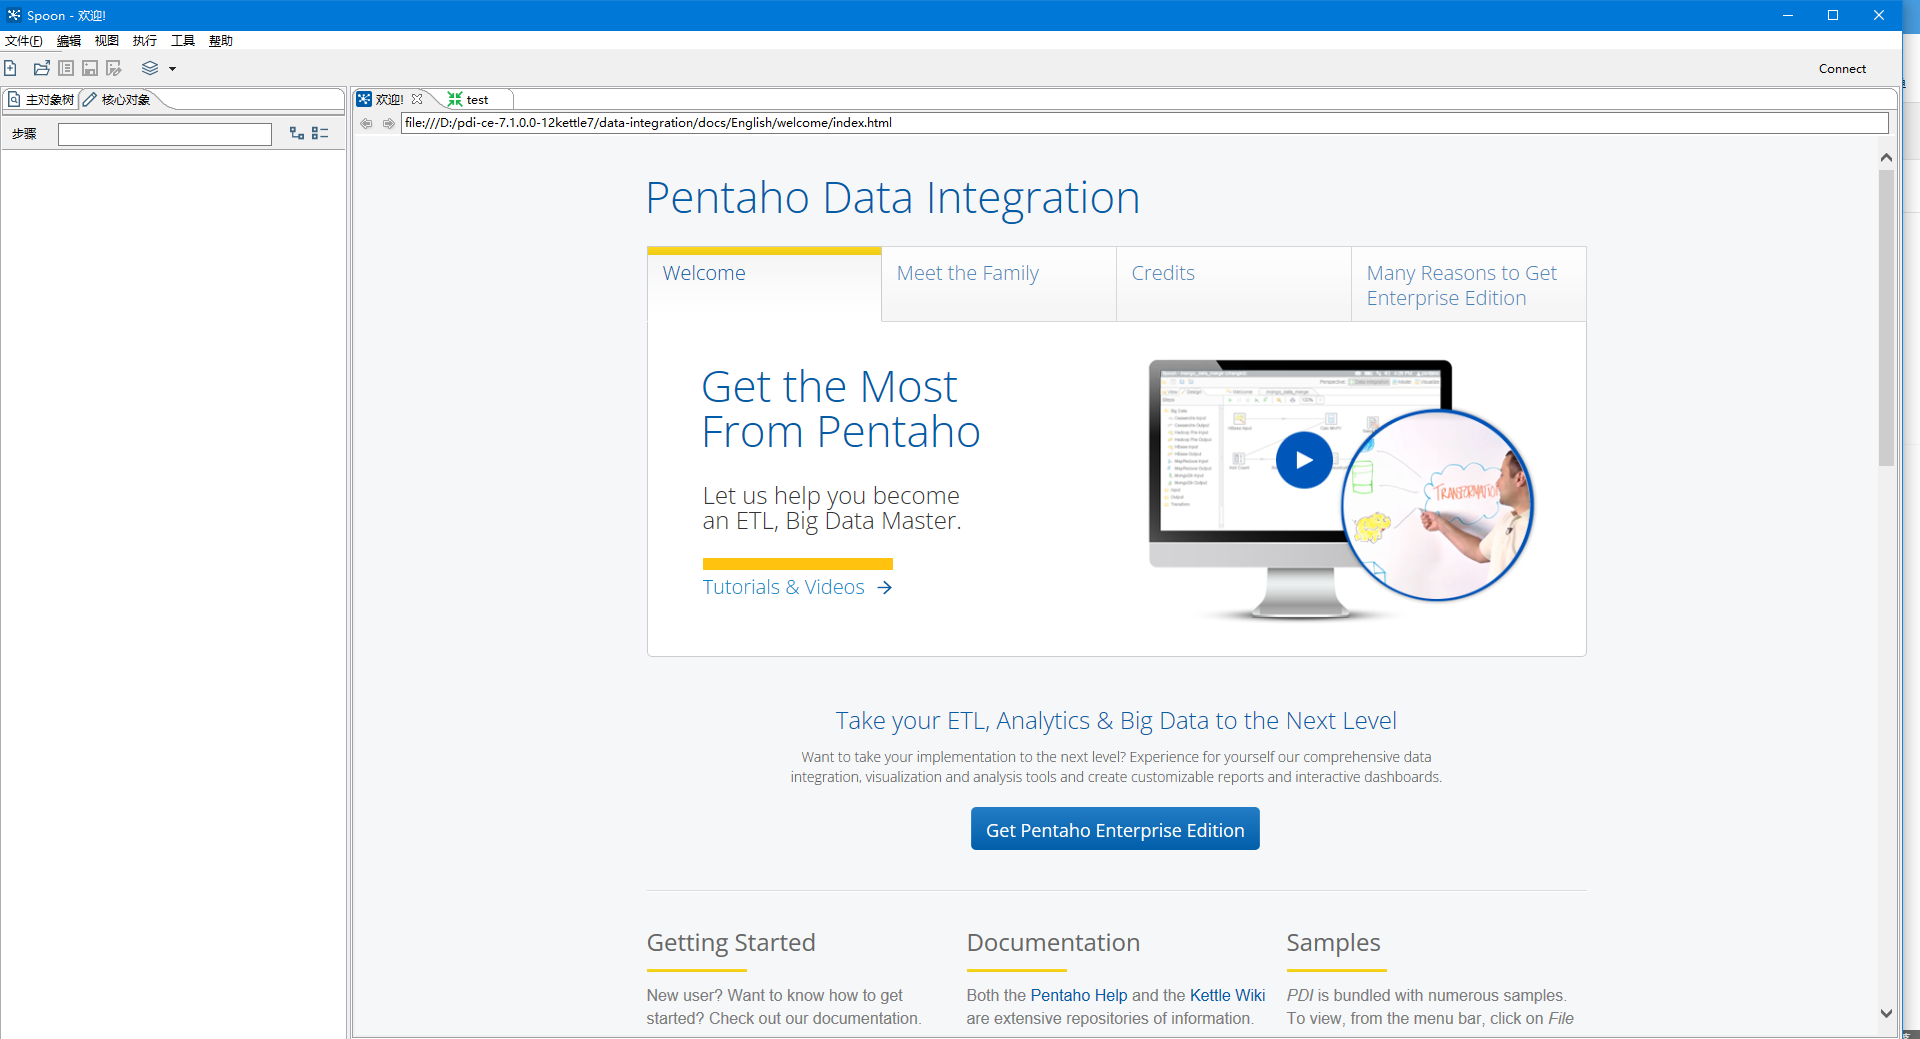Open the Pentaho Help link
The image size is (1920, 1039).
point(1079,995)
